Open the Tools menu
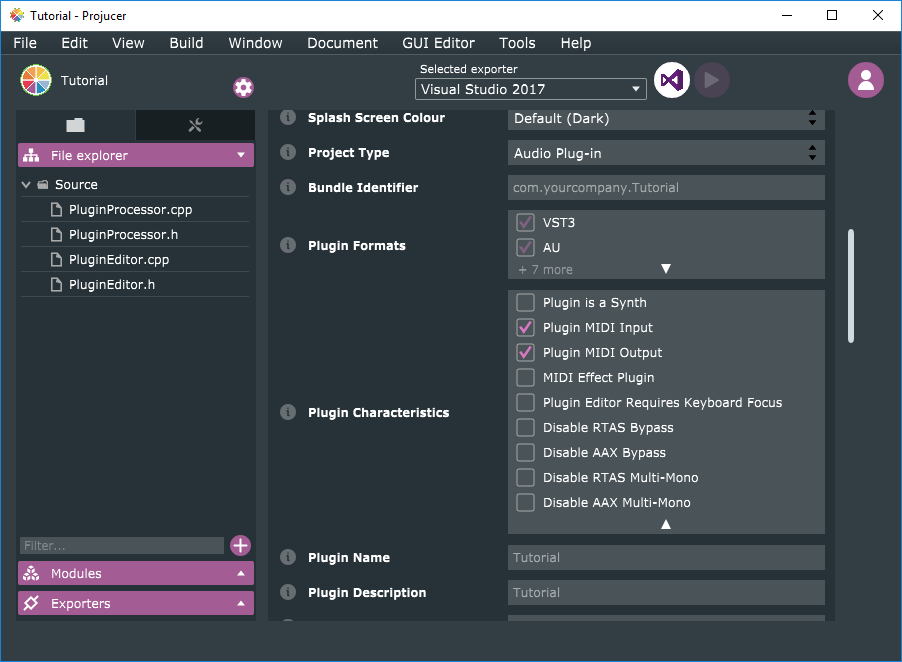The image size is (902, 662). point(517,43)
